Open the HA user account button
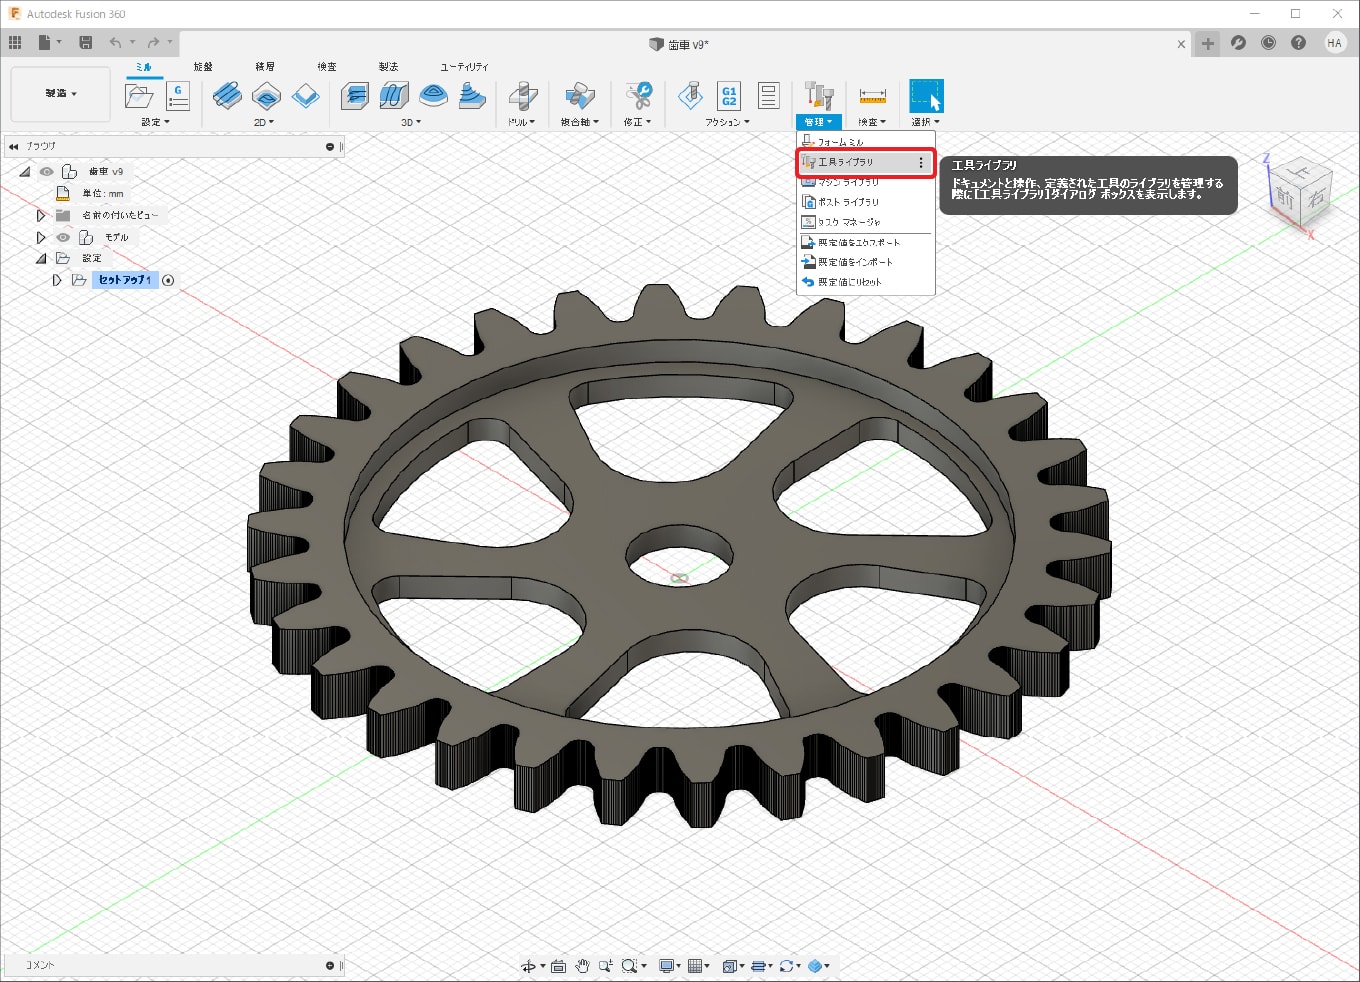 point(1334,43)
